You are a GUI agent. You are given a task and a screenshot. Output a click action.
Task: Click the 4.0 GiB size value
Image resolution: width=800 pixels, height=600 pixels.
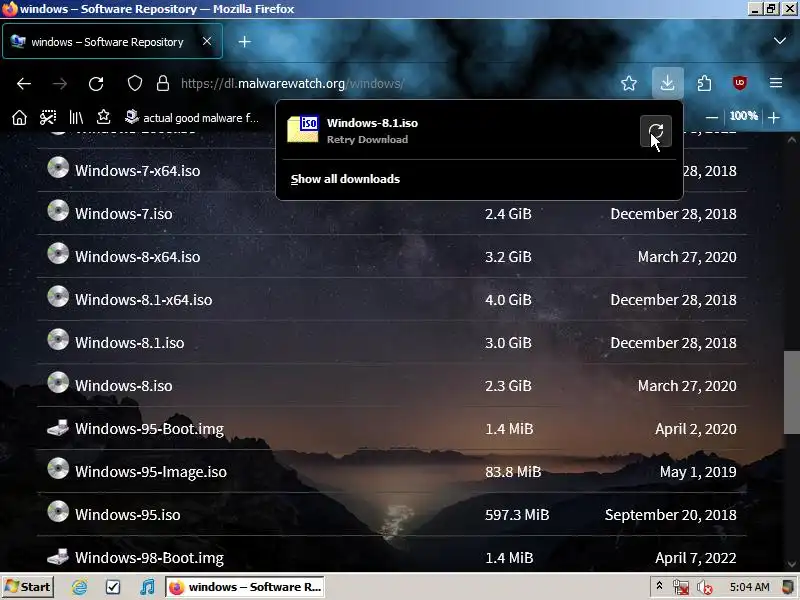[508, 299]
